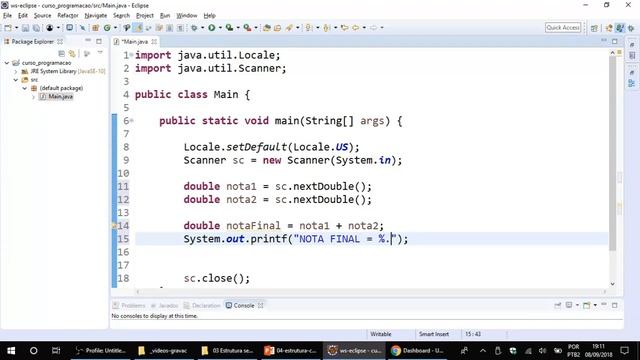Open the File menu

[x=7, y=16]
